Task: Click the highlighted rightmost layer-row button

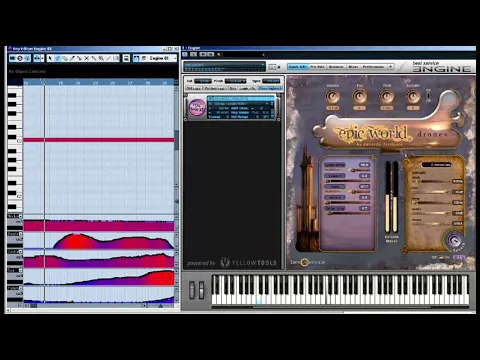Action: tap(270, 88)
